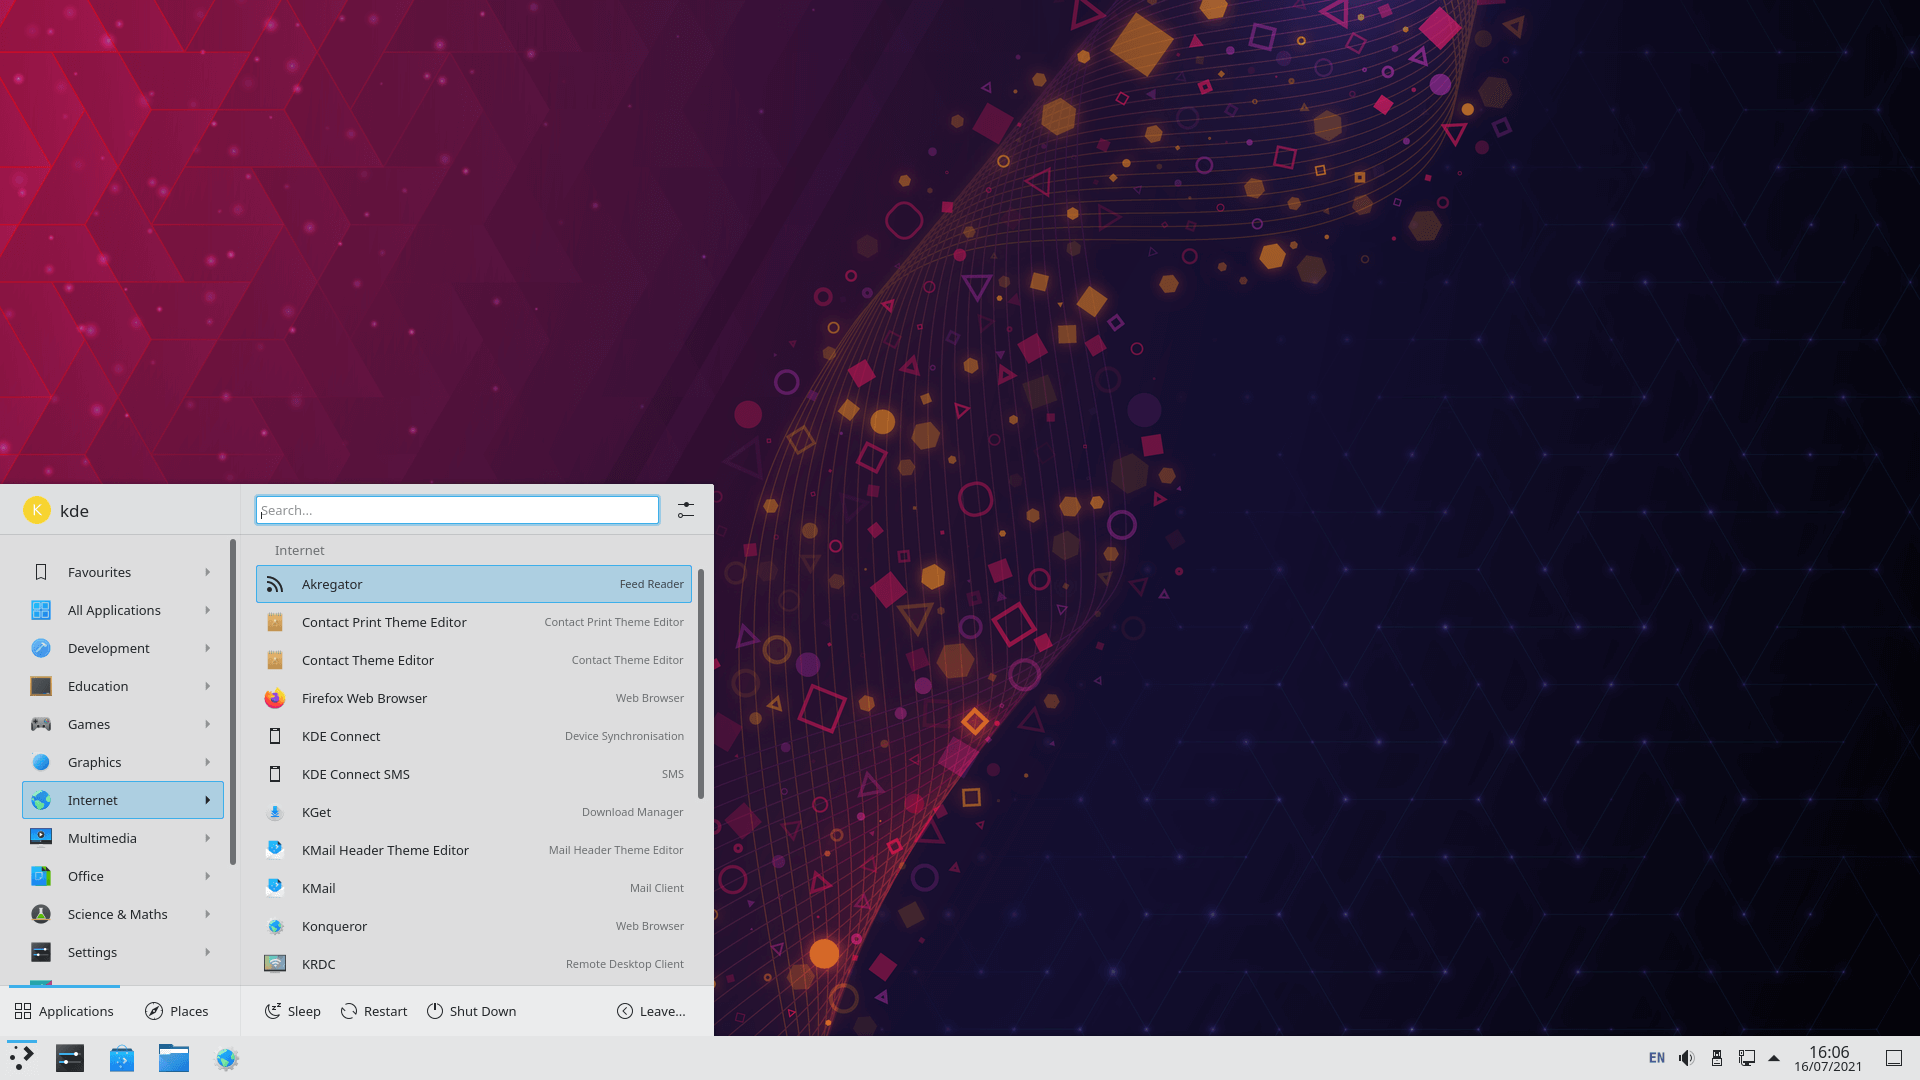This screenshot has width=1920, height=1080.
Task: Click the EN keyboard layout indicator
Action: pos(1657,1058)
